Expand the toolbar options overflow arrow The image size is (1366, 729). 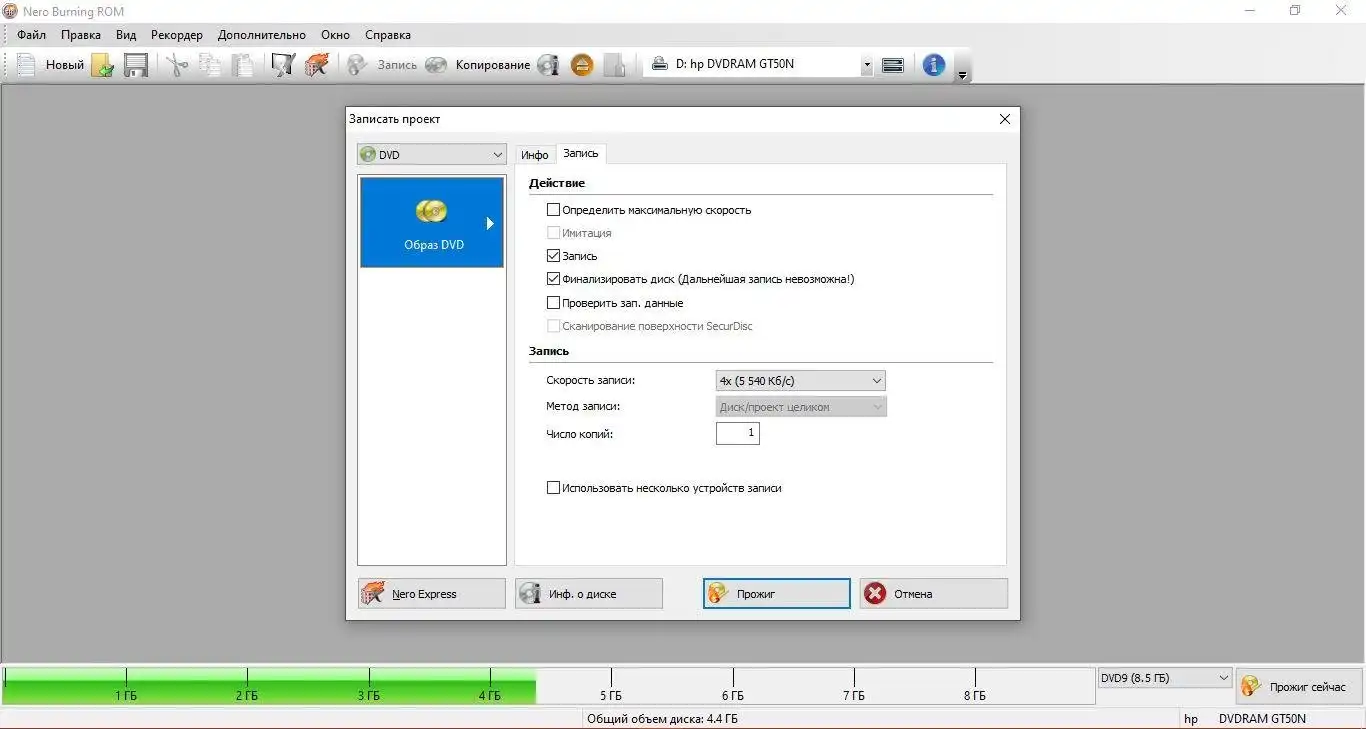click(x=962, y=75)
